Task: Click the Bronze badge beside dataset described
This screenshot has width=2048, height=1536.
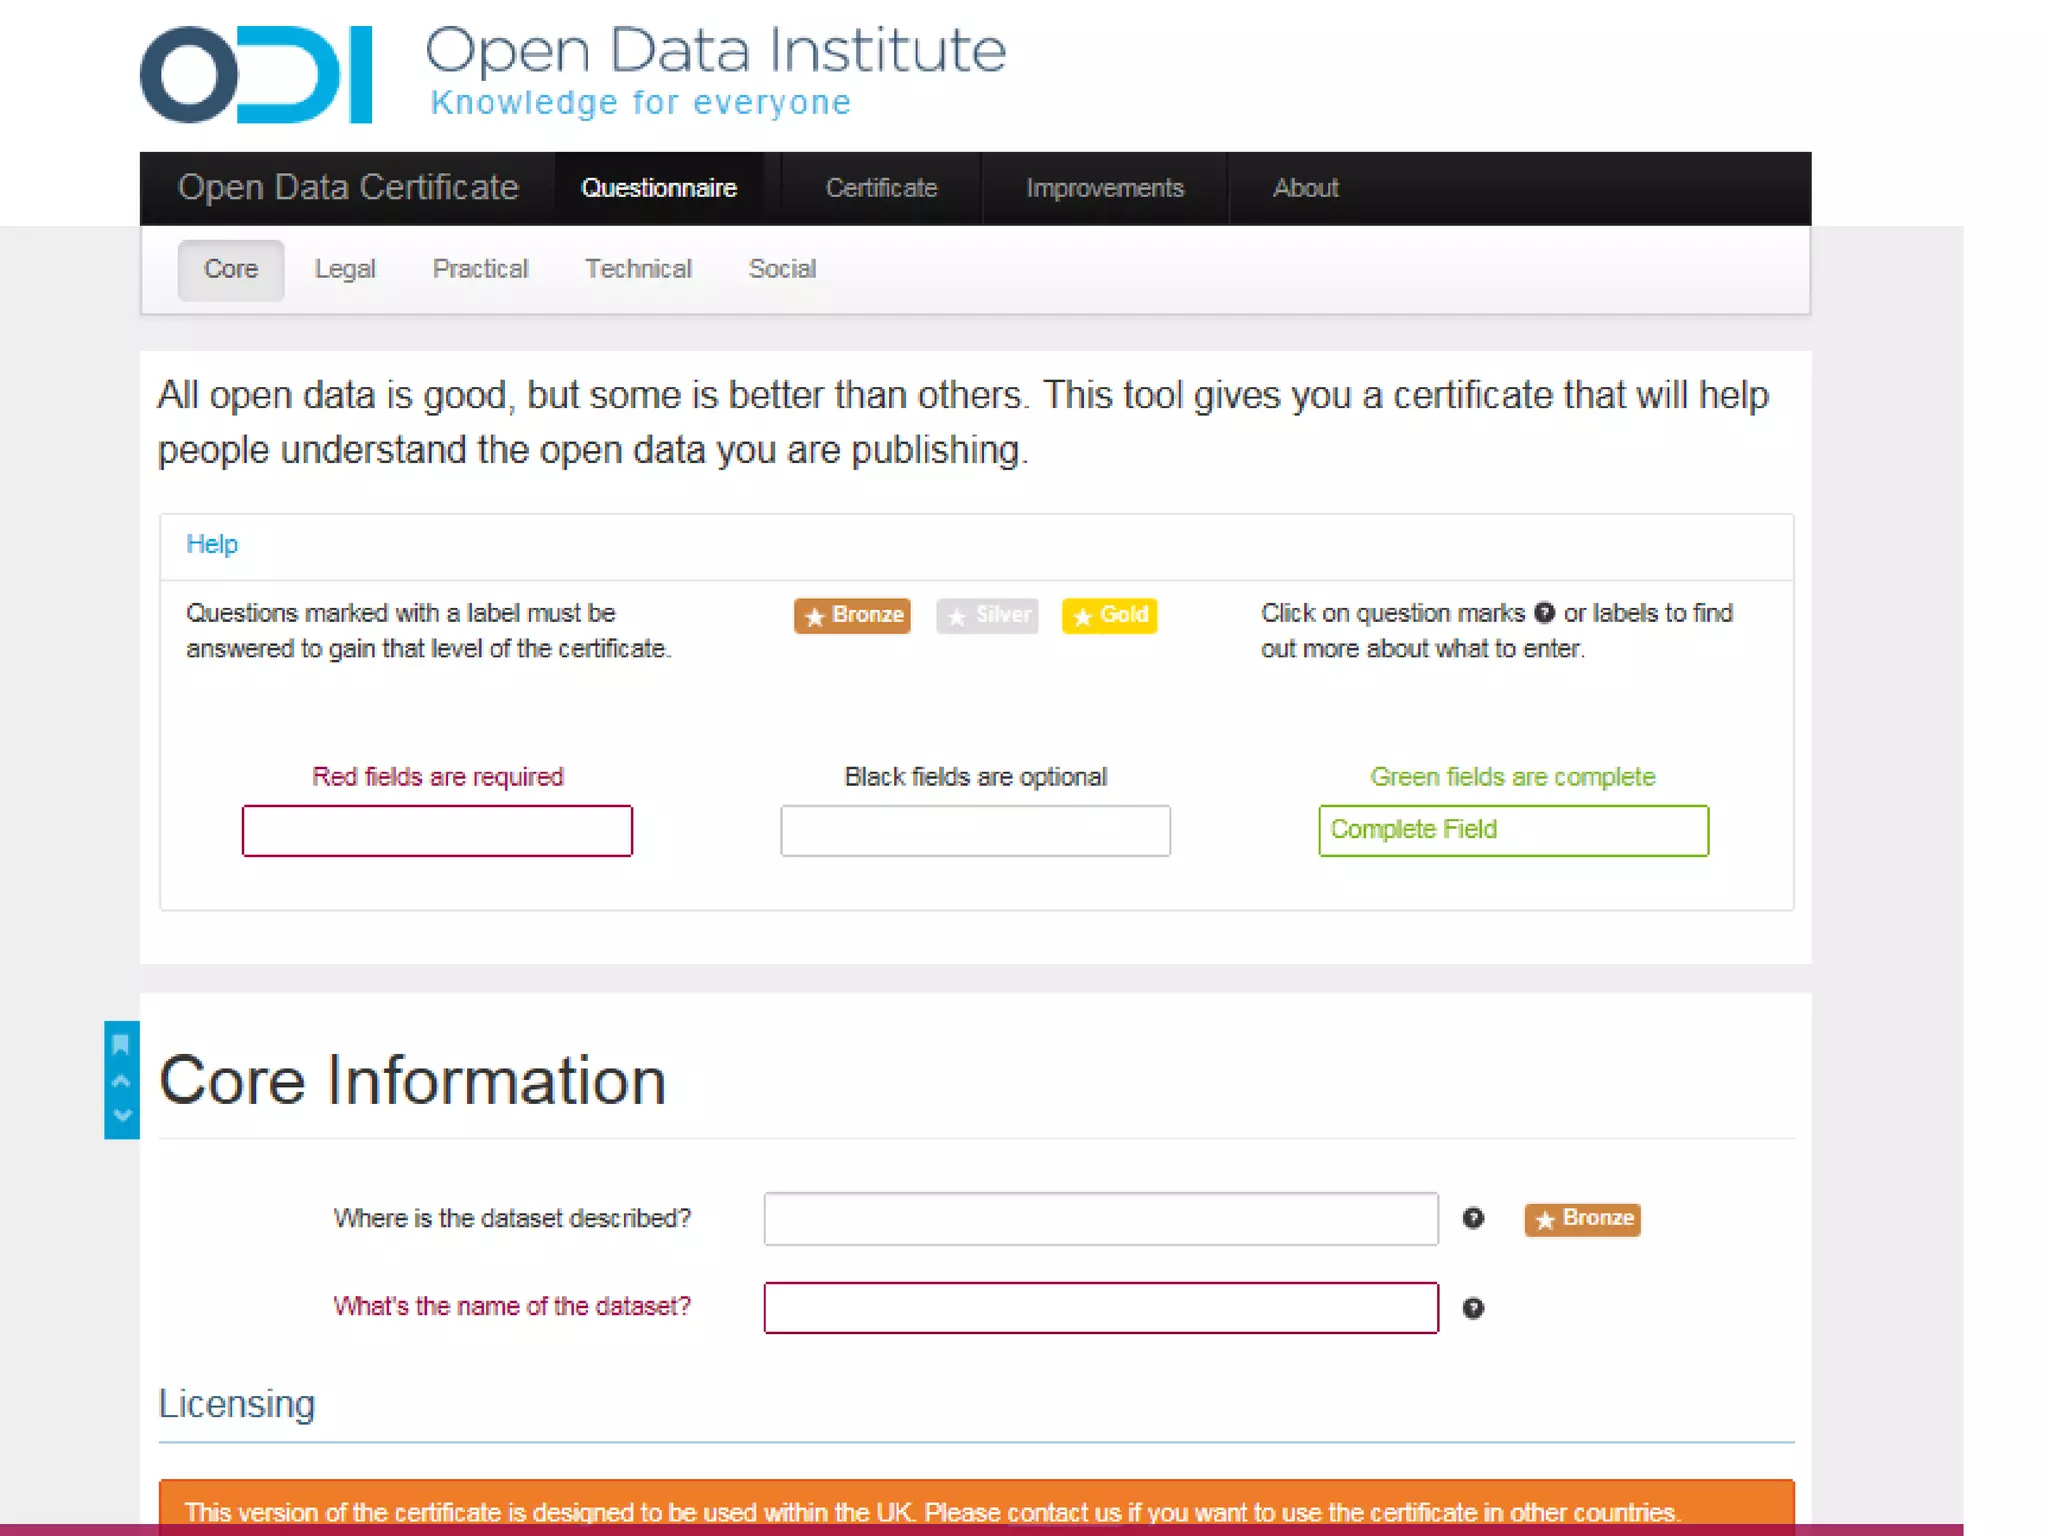Action: 1582,1219
